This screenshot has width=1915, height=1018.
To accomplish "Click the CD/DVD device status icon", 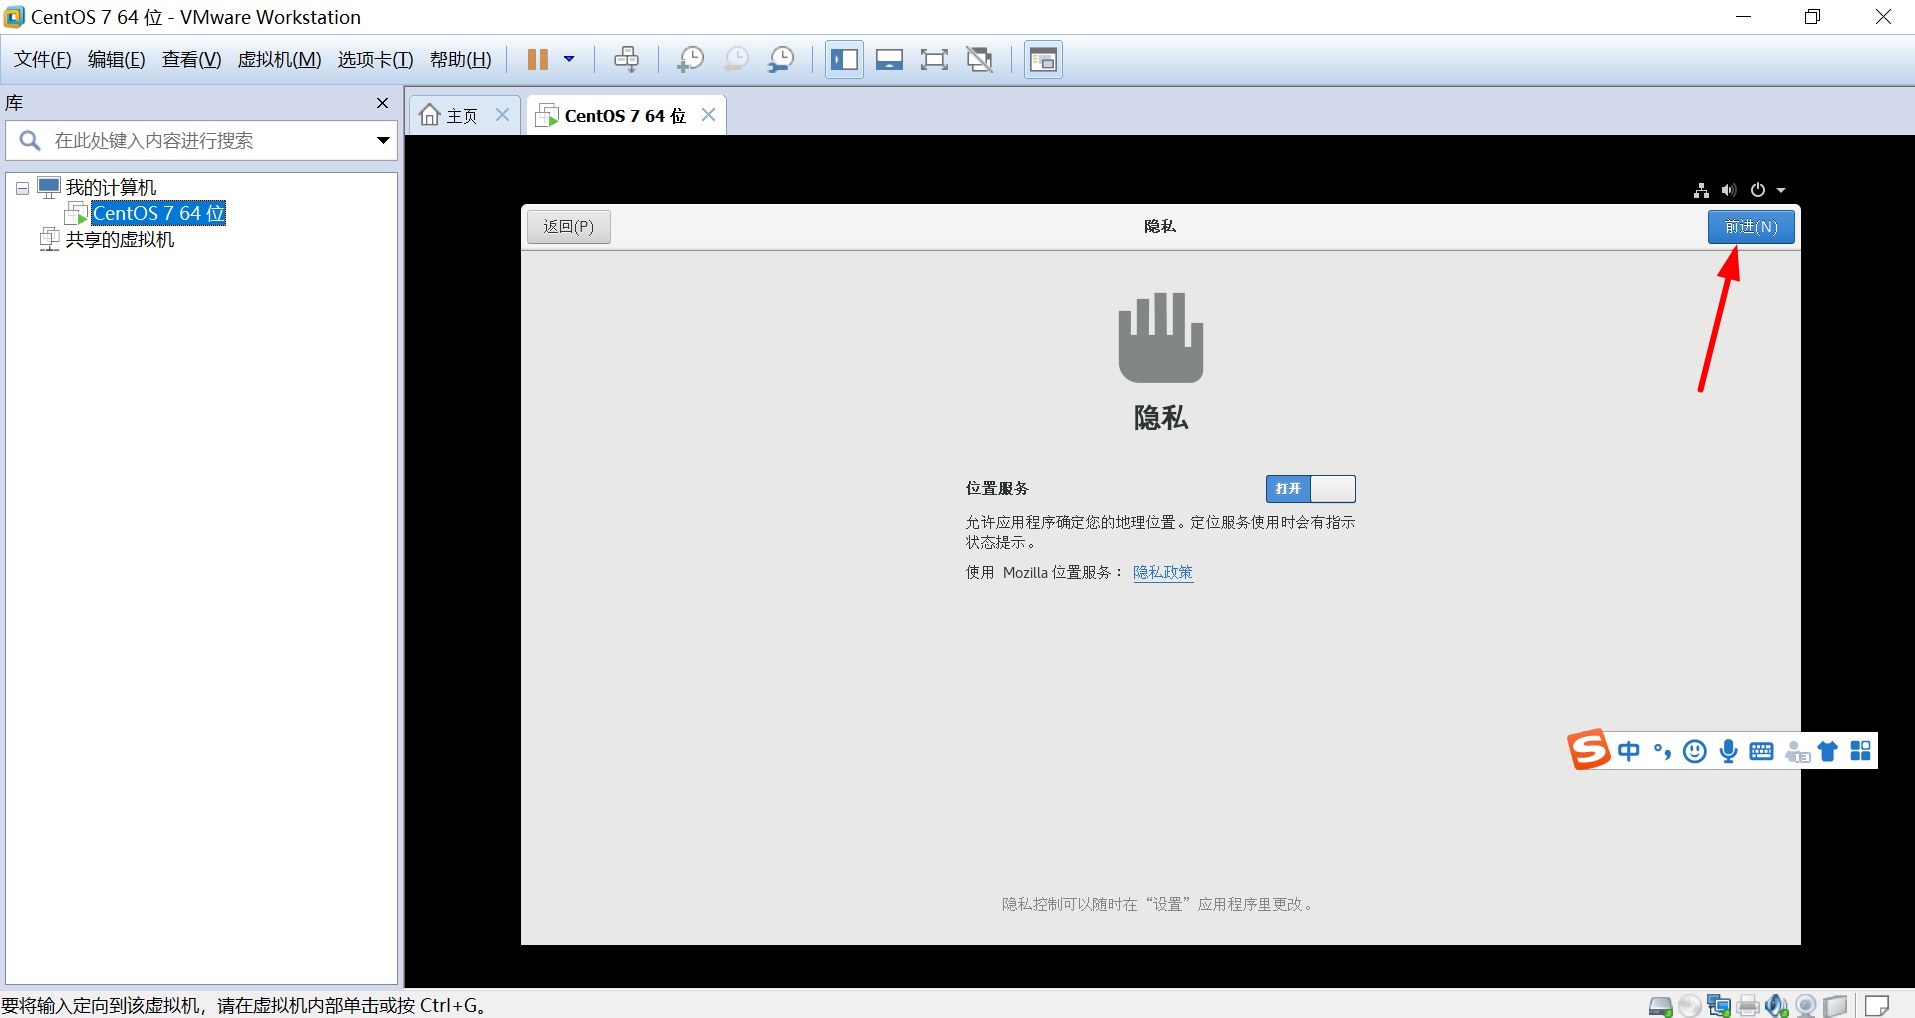I will point(1690,1006).
